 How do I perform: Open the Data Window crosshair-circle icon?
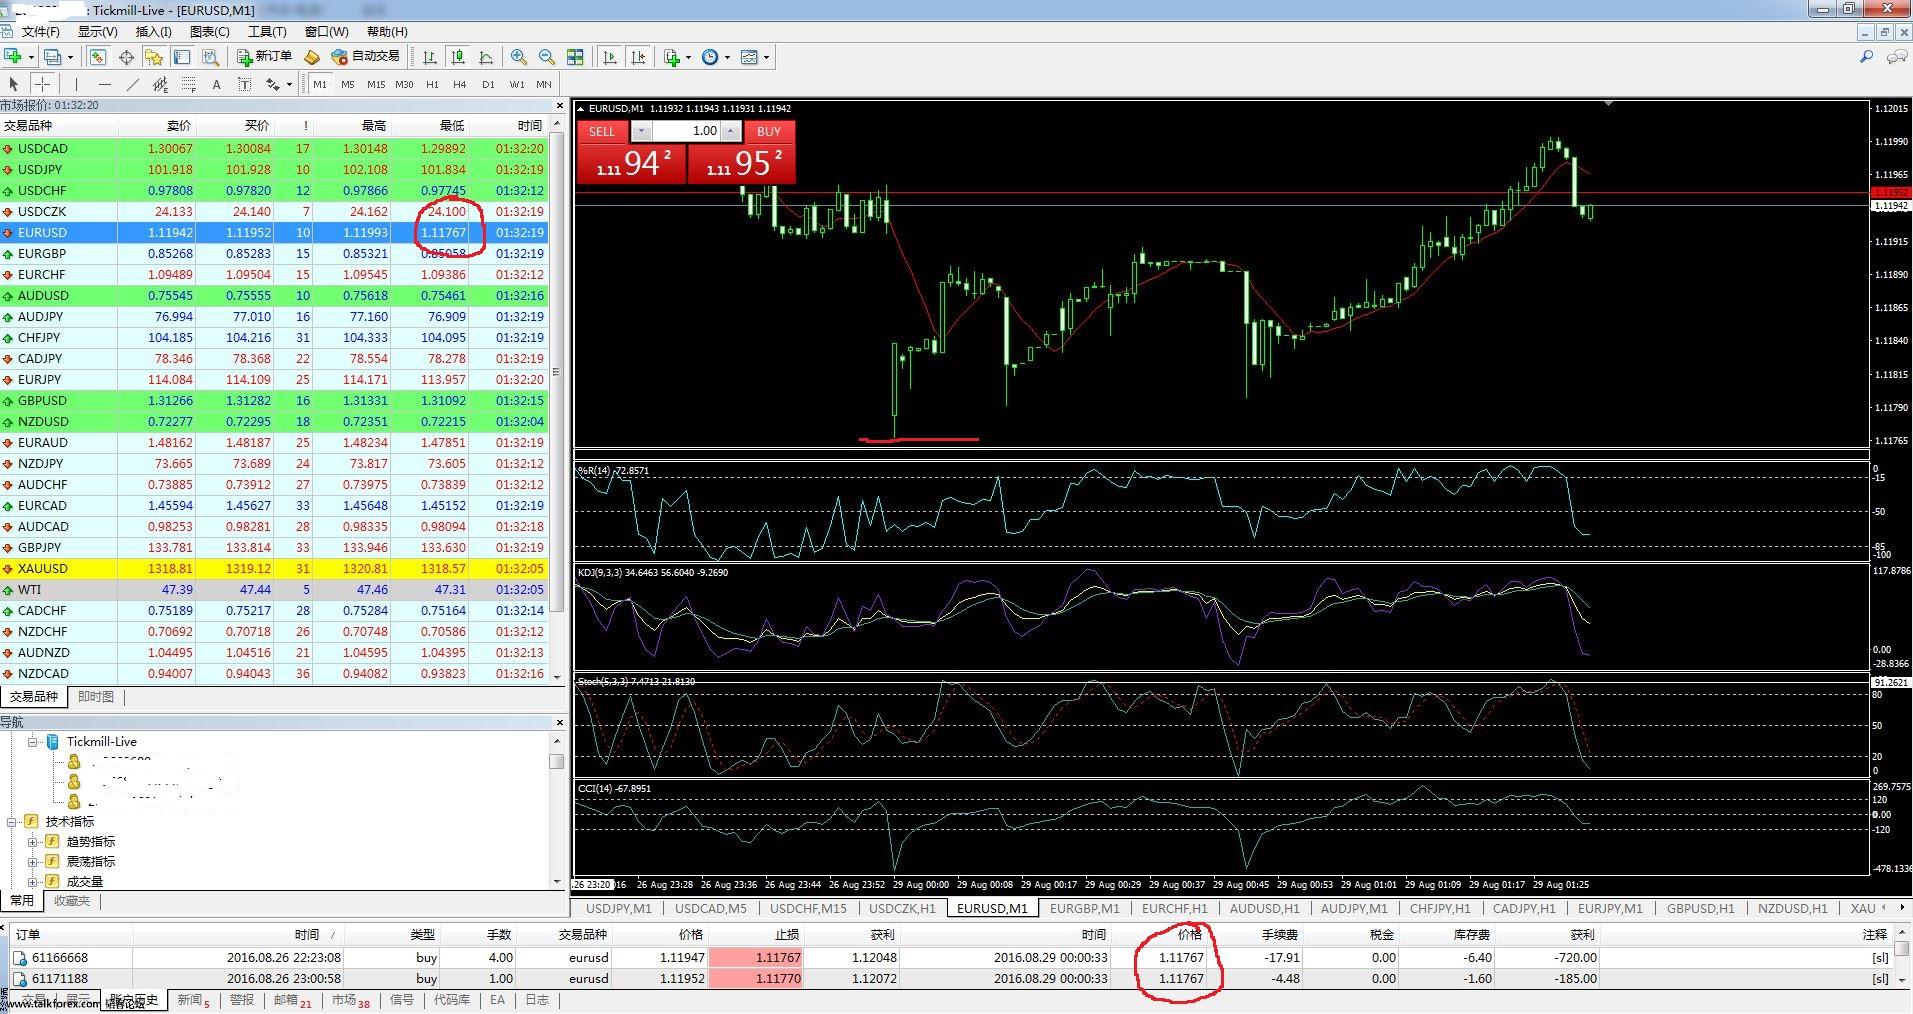coord(126,57)
